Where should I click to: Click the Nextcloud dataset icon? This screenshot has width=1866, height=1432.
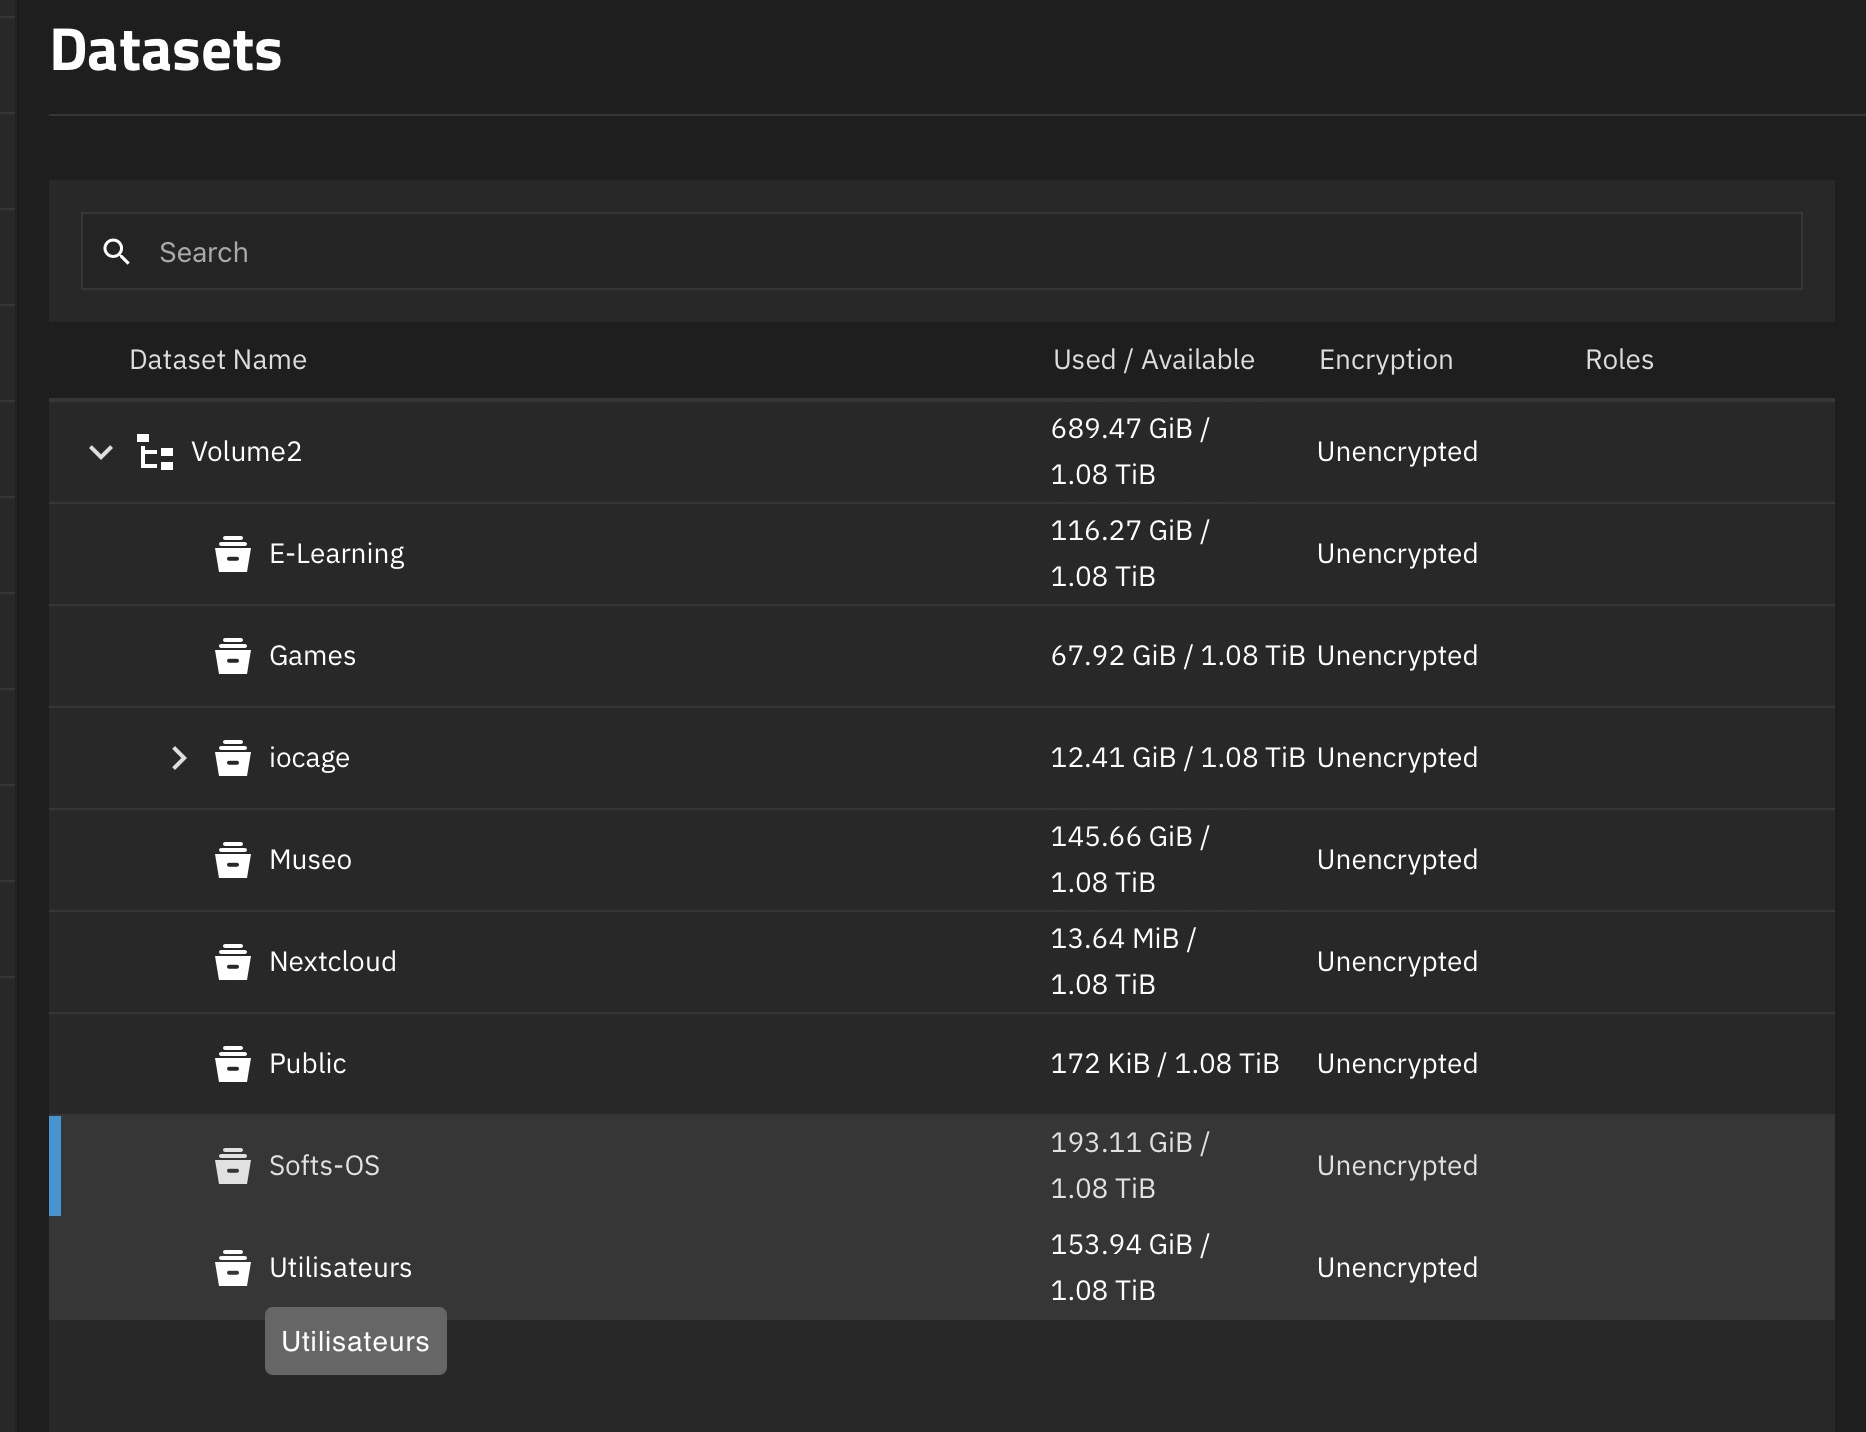(x=232, y=962)
